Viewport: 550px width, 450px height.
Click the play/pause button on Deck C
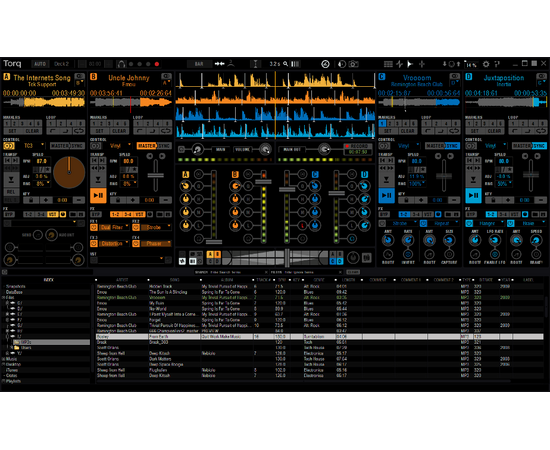386,195
